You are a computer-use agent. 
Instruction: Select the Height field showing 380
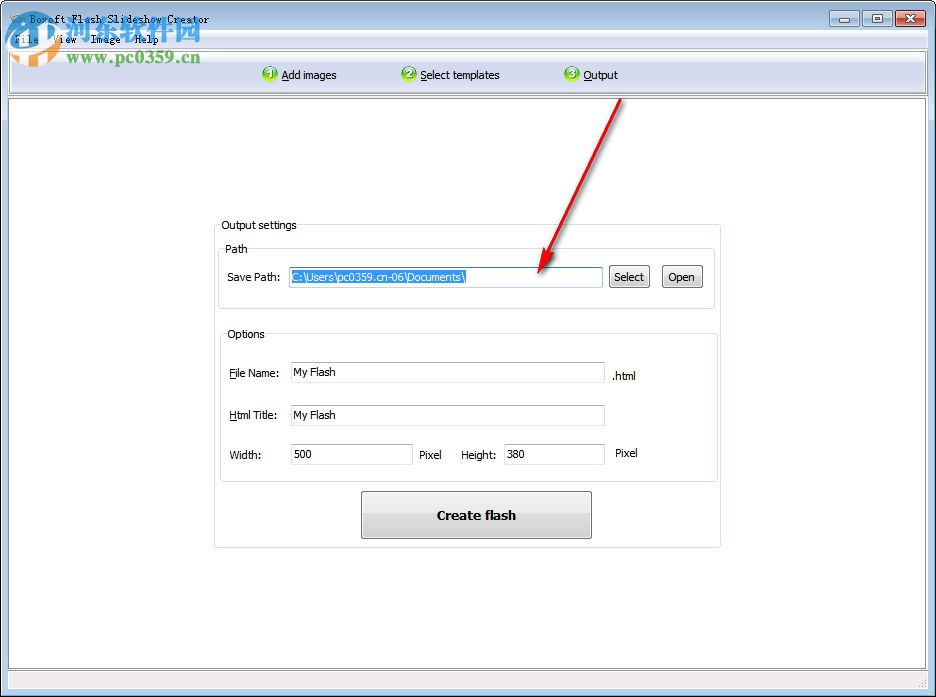tap(553, 454)
